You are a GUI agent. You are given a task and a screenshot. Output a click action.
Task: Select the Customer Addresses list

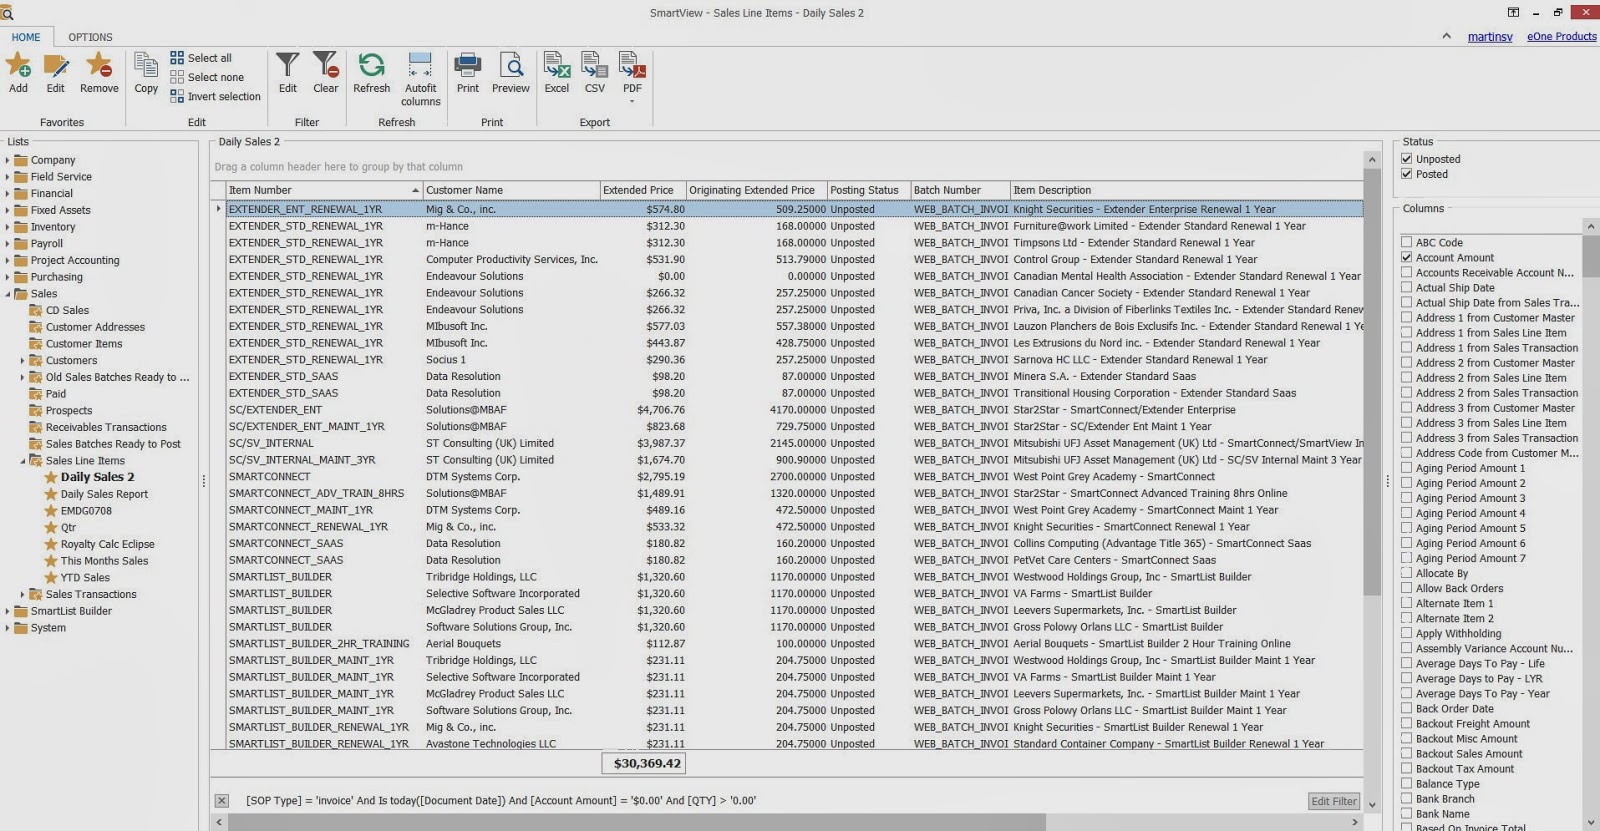coord(95,327)
